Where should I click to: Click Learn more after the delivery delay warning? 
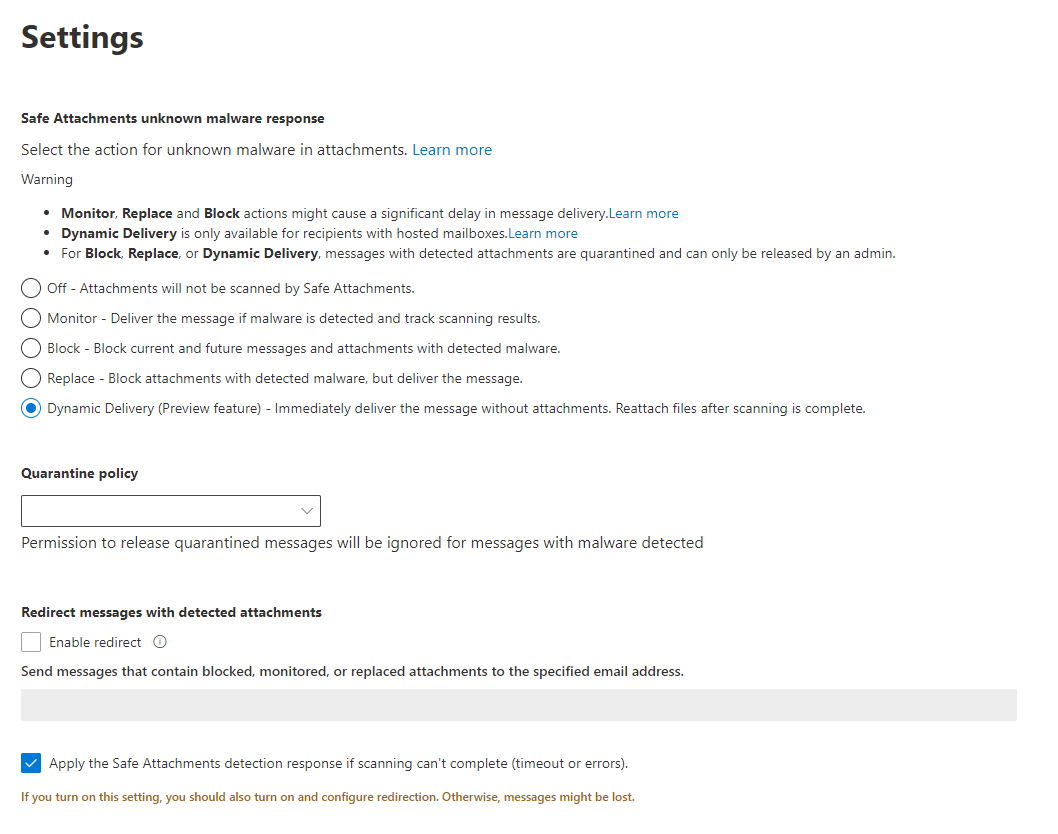[x=643, y=213]
